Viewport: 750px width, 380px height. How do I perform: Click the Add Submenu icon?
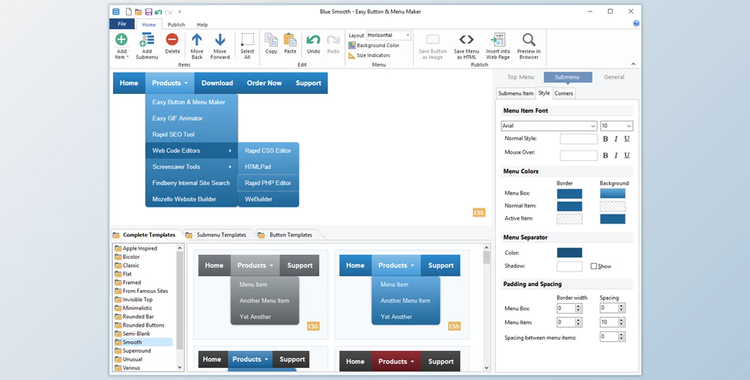147,40
